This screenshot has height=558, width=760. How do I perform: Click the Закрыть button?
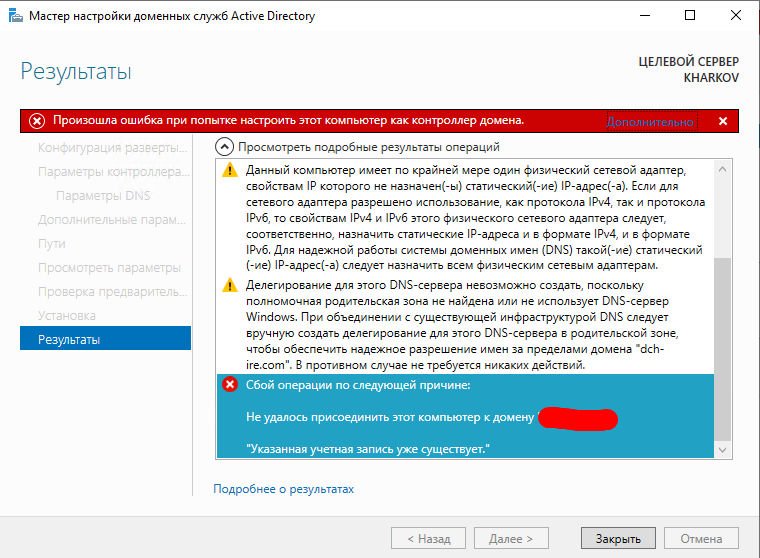(618, 539)
